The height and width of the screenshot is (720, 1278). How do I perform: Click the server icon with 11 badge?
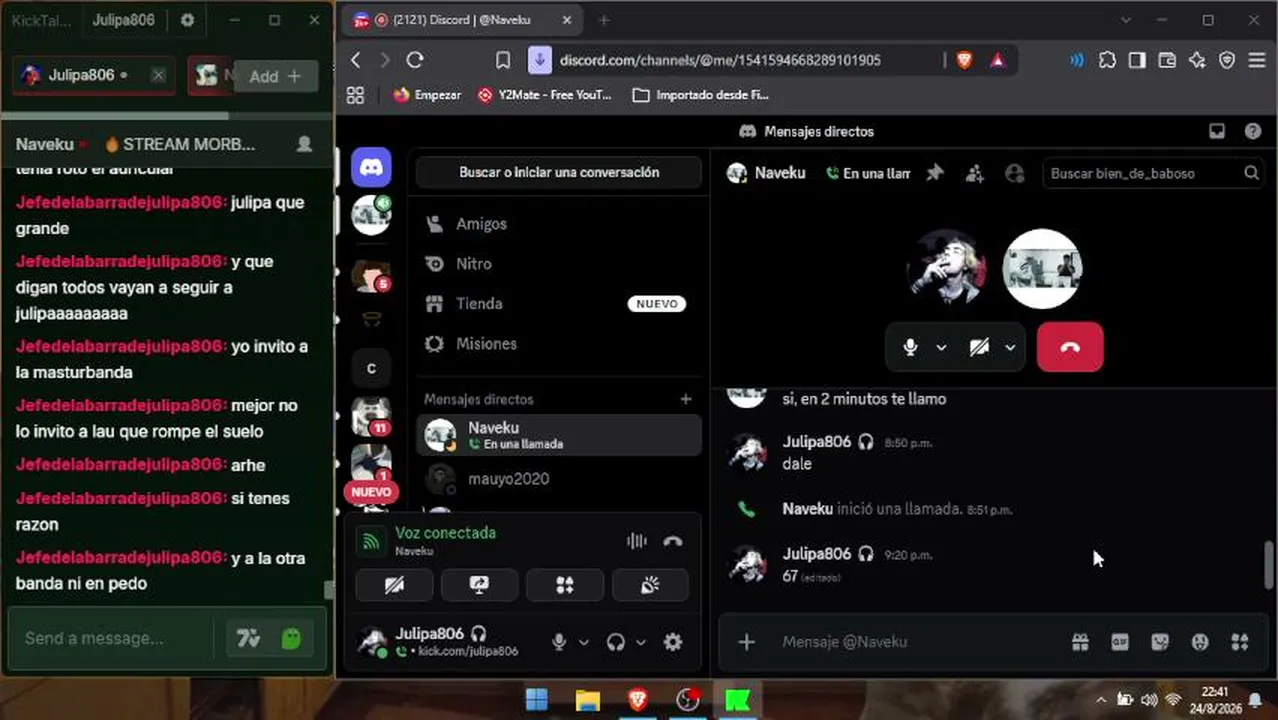(371, 417)
